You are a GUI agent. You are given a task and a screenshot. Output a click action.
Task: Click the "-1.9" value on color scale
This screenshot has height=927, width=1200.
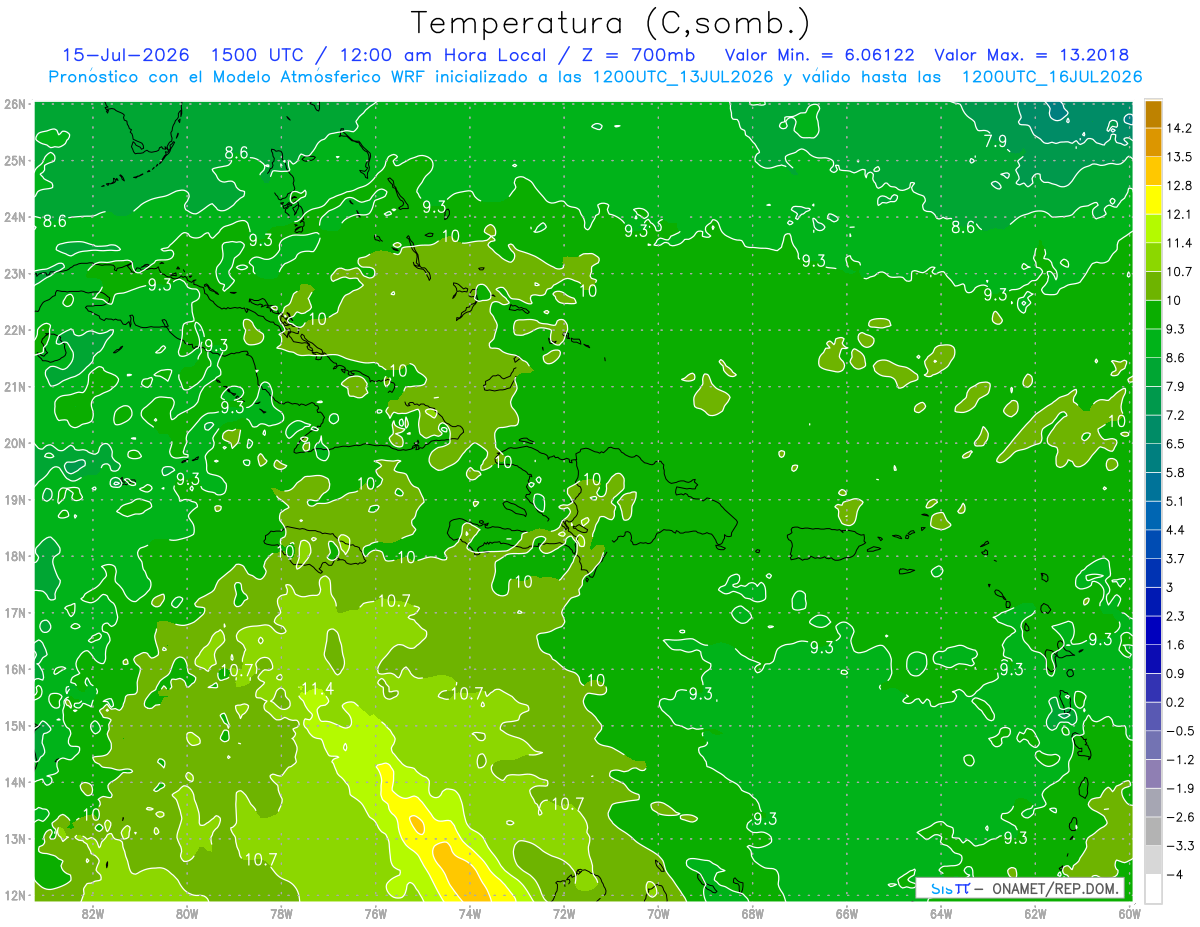point(1180,788)
